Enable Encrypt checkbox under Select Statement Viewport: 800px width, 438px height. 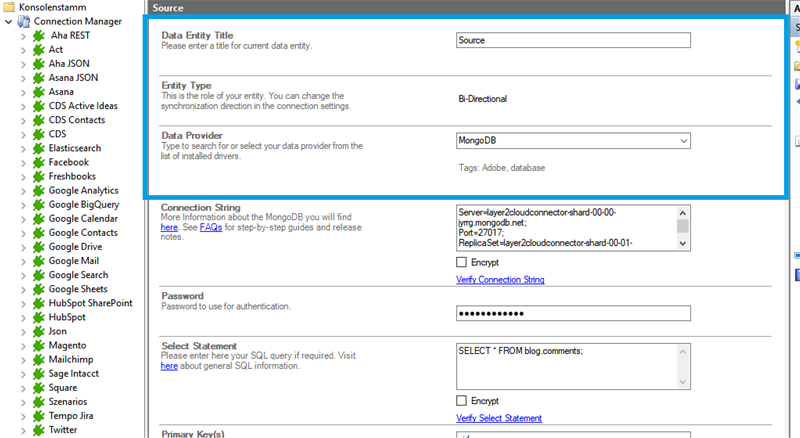point(462,400)
